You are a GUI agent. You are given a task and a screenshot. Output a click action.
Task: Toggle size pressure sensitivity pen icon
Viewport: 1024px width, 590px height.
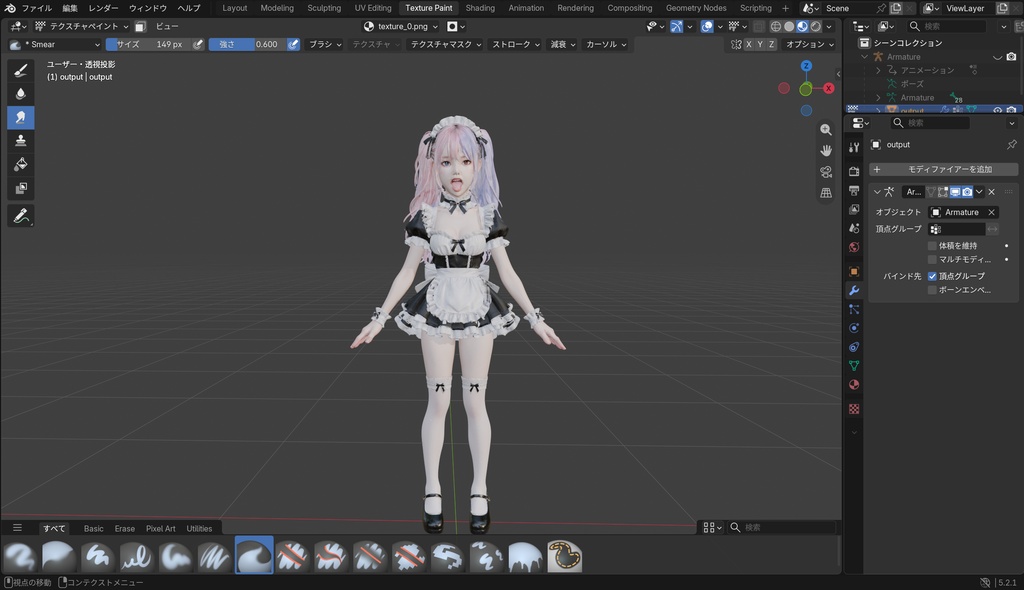(198, 44)
